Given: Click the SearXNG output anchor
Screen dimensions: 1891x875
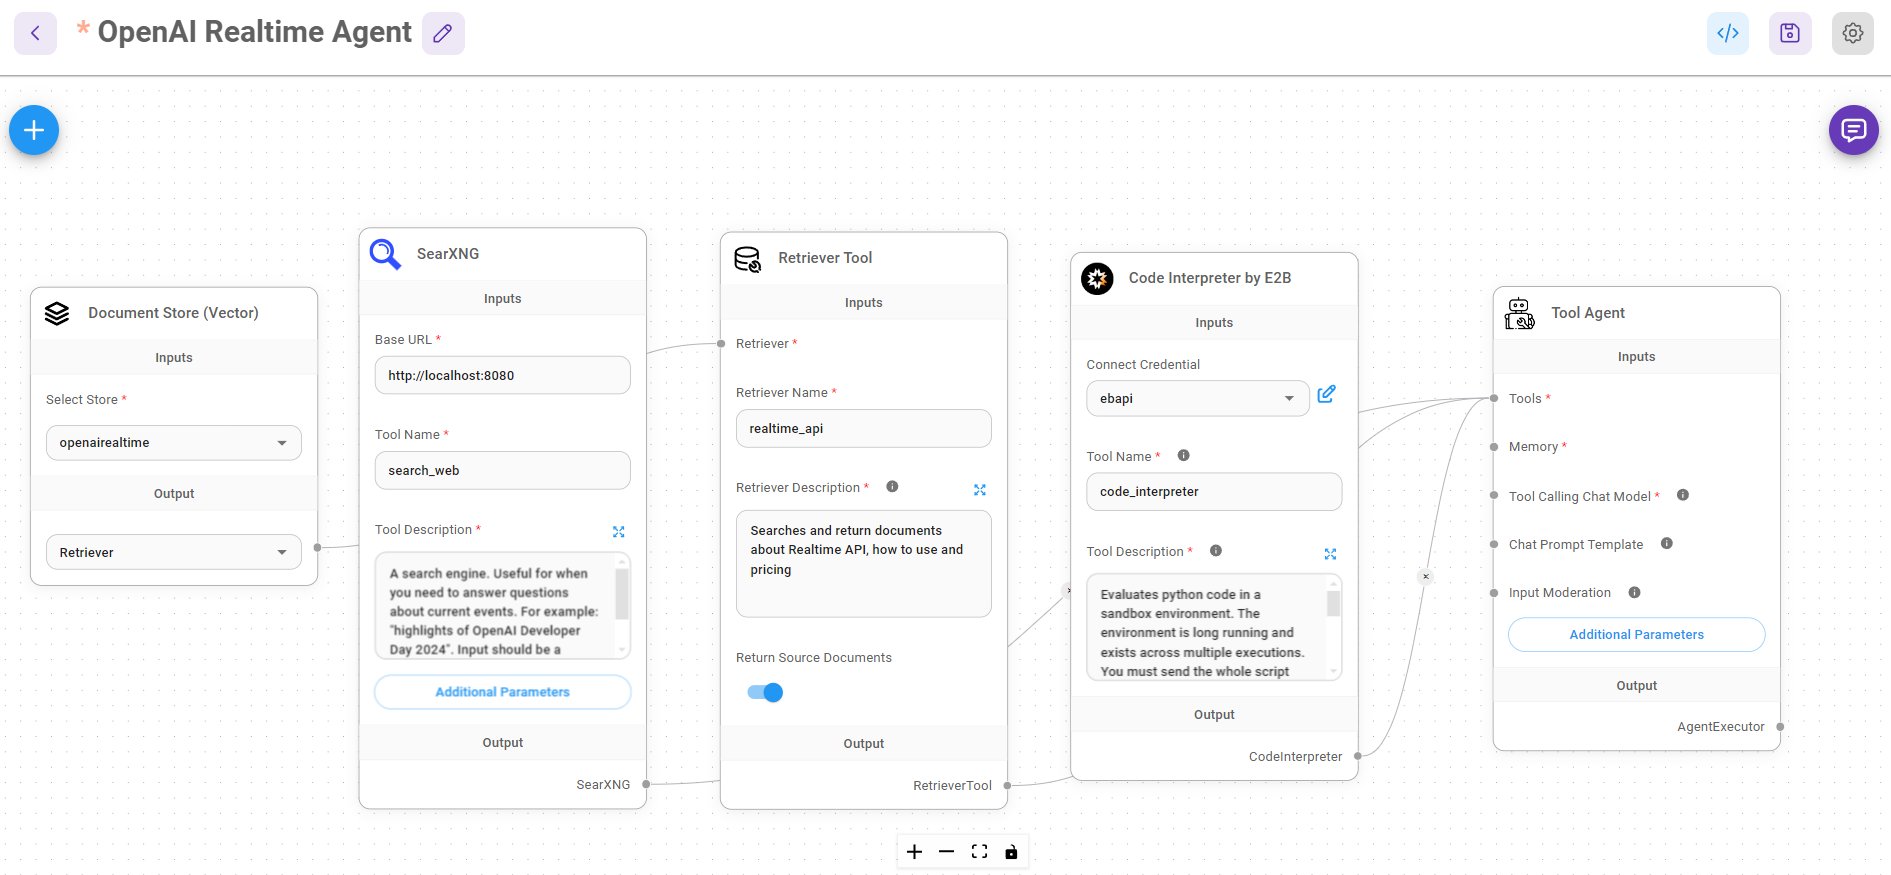Looking at the screenshot, I should tap(646, 784).
